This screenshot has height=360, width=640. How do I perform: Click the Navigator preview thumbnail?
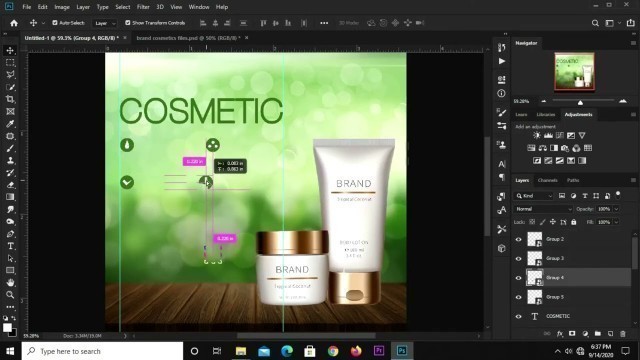coord(574,71)
